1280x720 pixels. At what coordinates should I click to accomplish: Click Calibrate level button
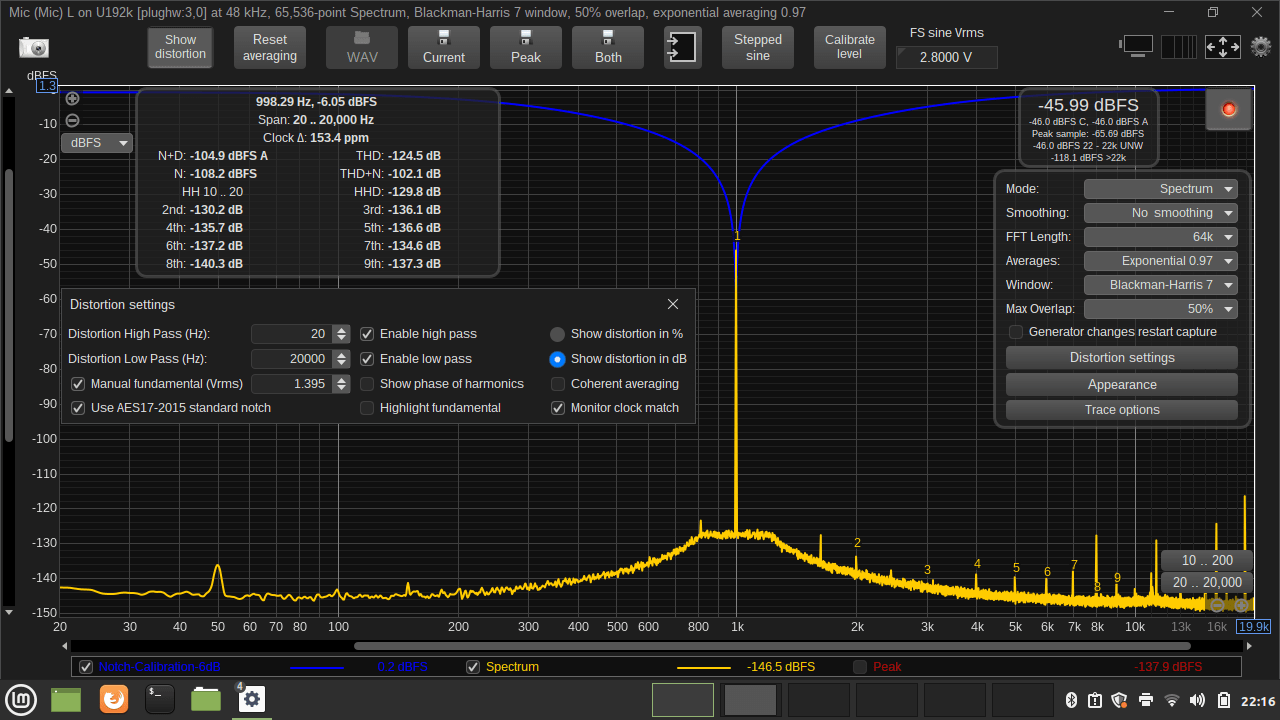coord(850,47)
